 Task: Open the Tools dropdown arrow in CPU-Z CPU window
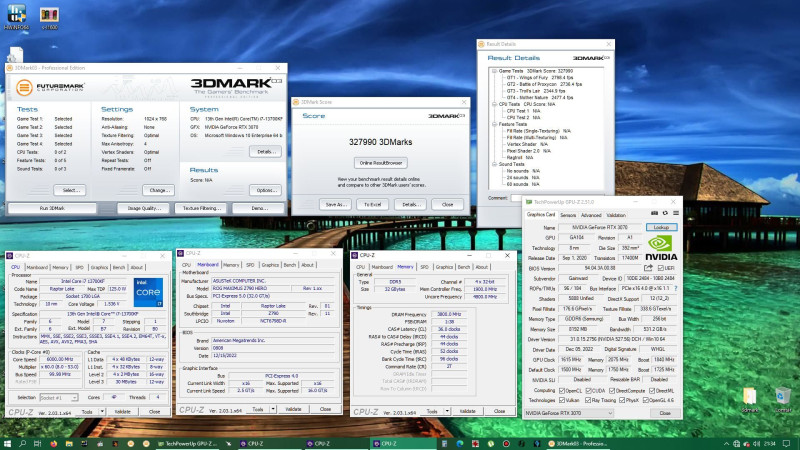pyautogui.click(x=102, y=411)
